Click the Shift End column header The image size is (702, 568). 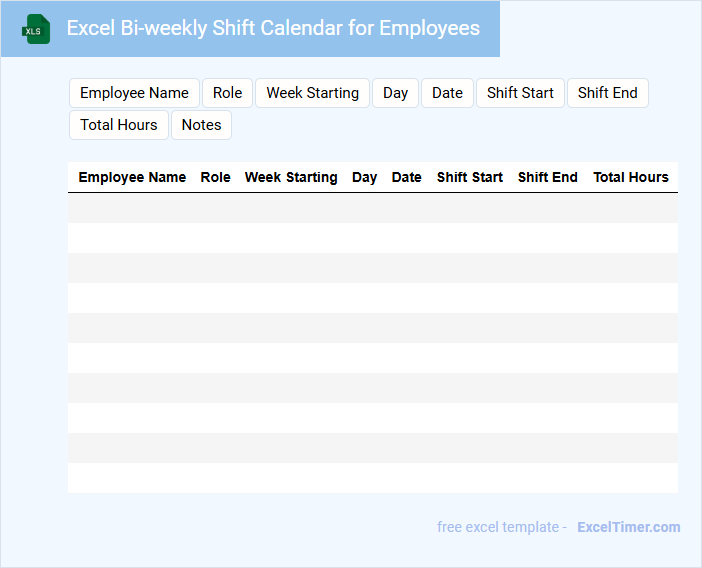tap(547, 177)
